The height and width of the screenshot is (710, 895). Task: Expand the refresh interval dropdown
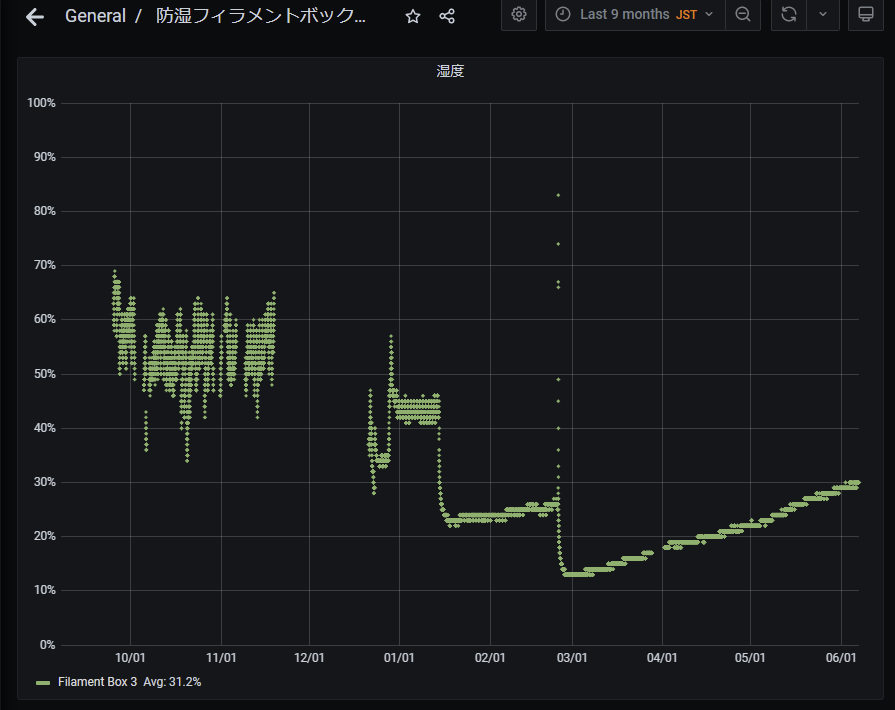(x=822, y=14)
